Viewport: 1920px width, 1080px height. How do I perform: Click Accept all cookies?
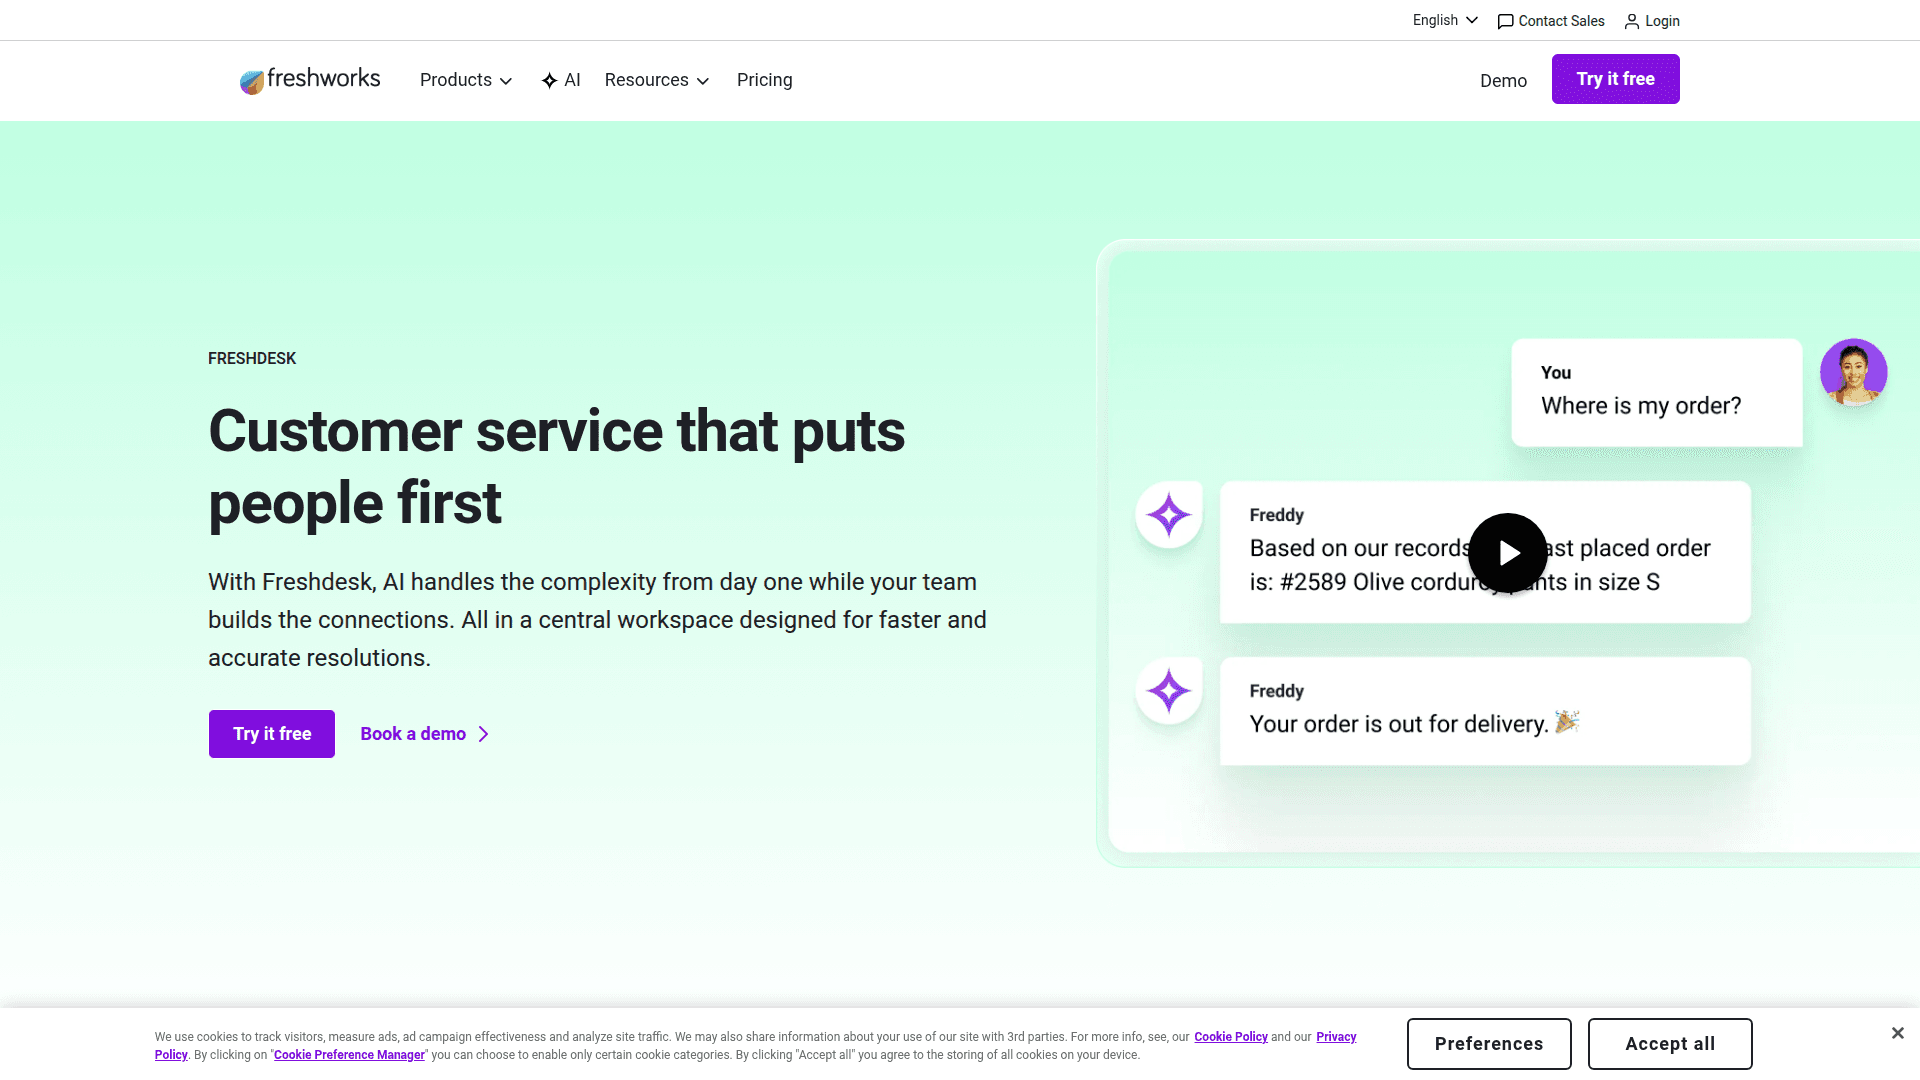[1670, 1044]
